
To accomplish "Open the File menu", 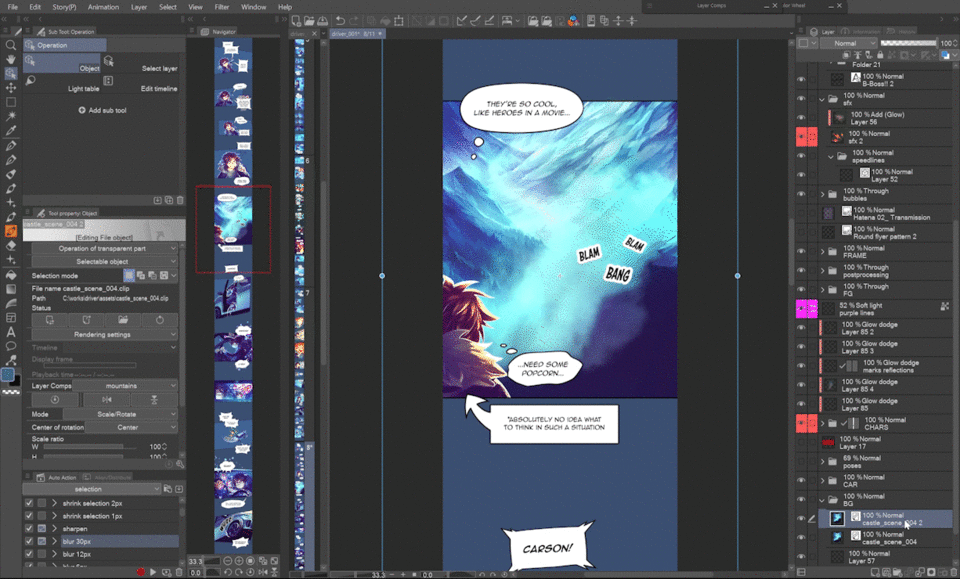I will coord(12,7).
